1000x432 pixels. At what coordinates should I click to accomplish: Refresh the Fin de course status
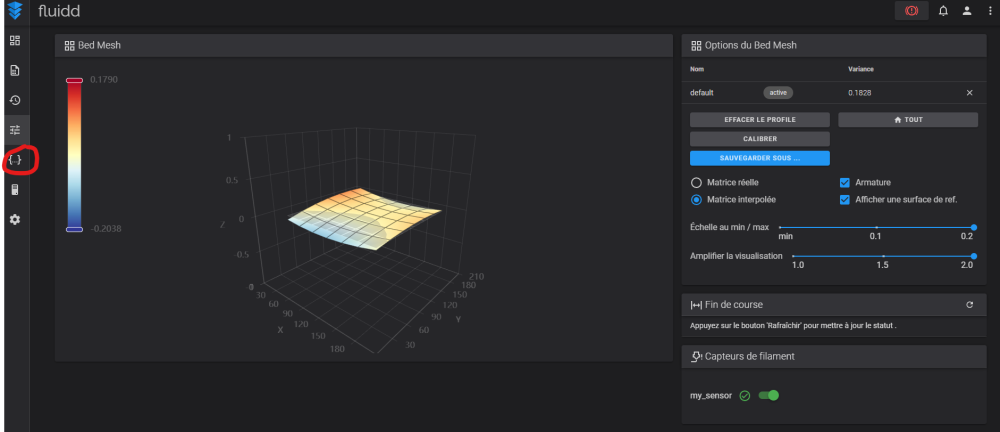(969, 305)
